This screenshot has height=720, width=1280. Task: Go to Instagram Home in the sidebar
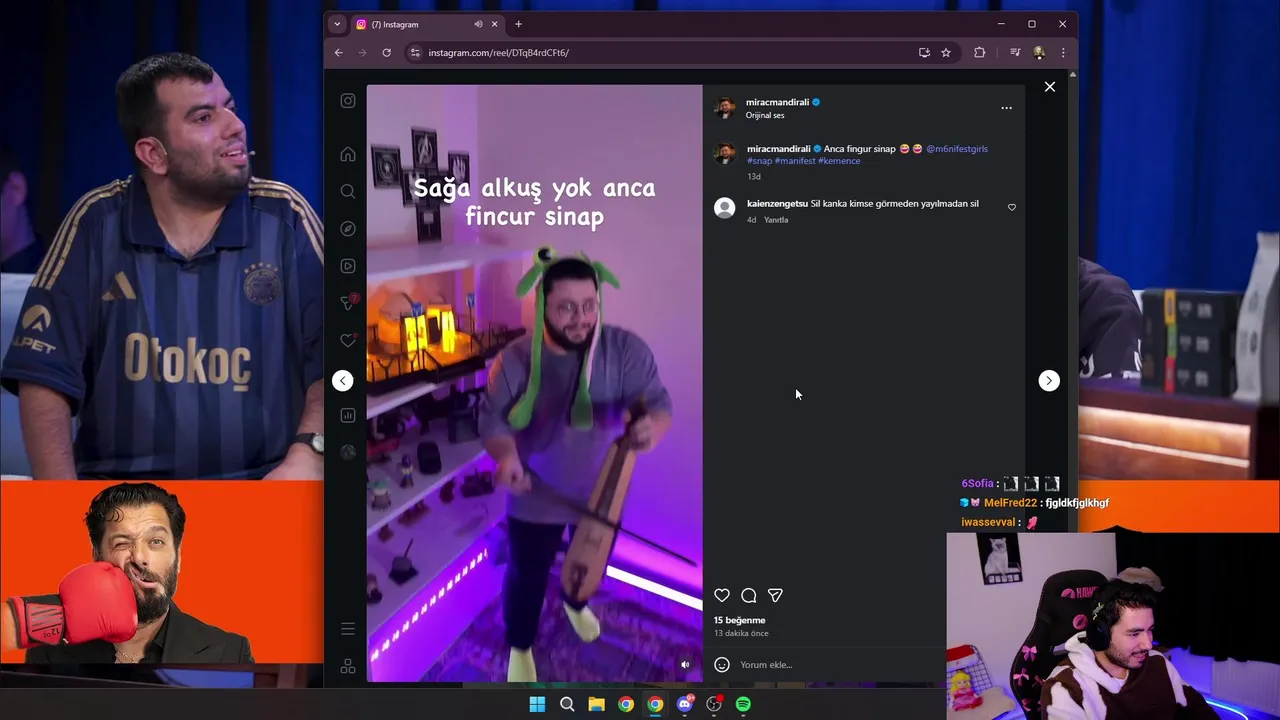[348, 154]
